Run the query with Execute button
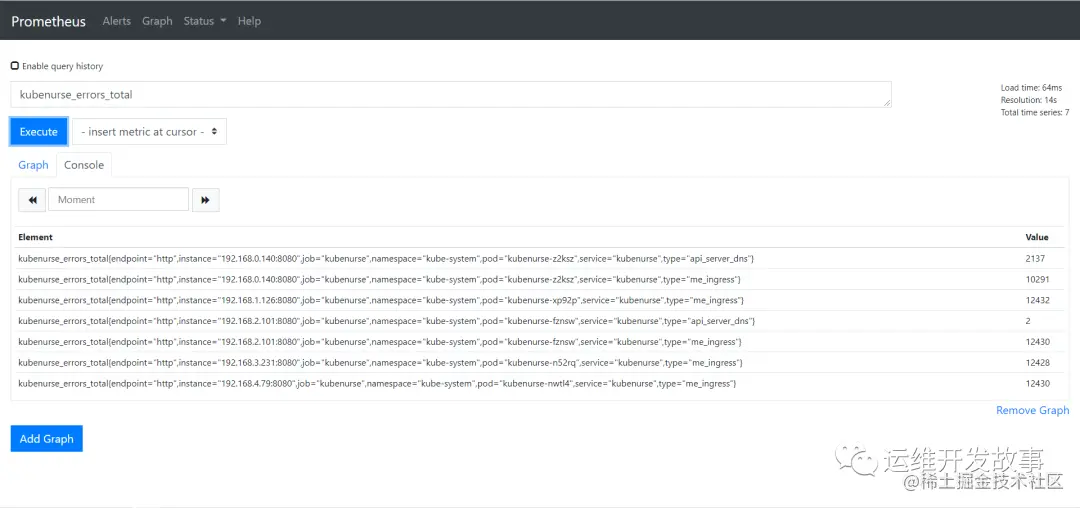 (39, 131)
